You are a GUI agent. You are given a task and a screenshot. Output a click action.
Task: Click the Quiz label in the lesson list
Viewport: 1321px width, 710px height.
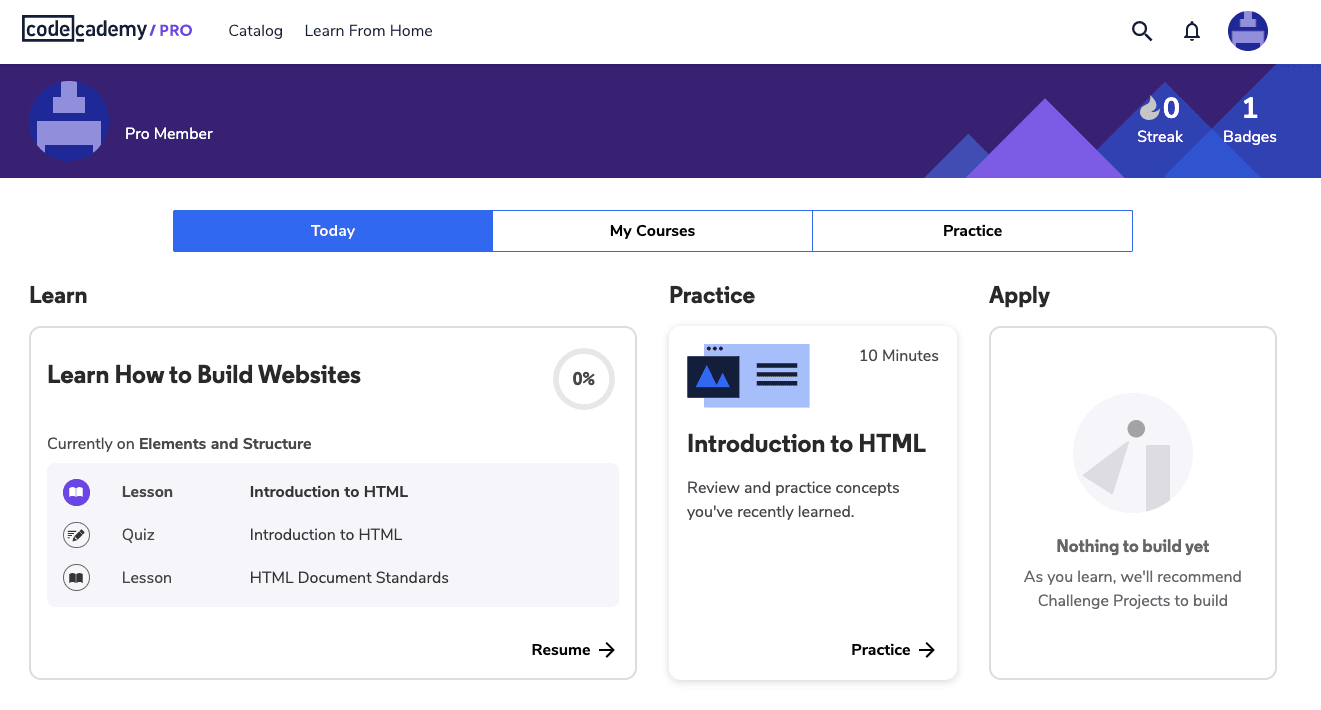tap(138, 535)
